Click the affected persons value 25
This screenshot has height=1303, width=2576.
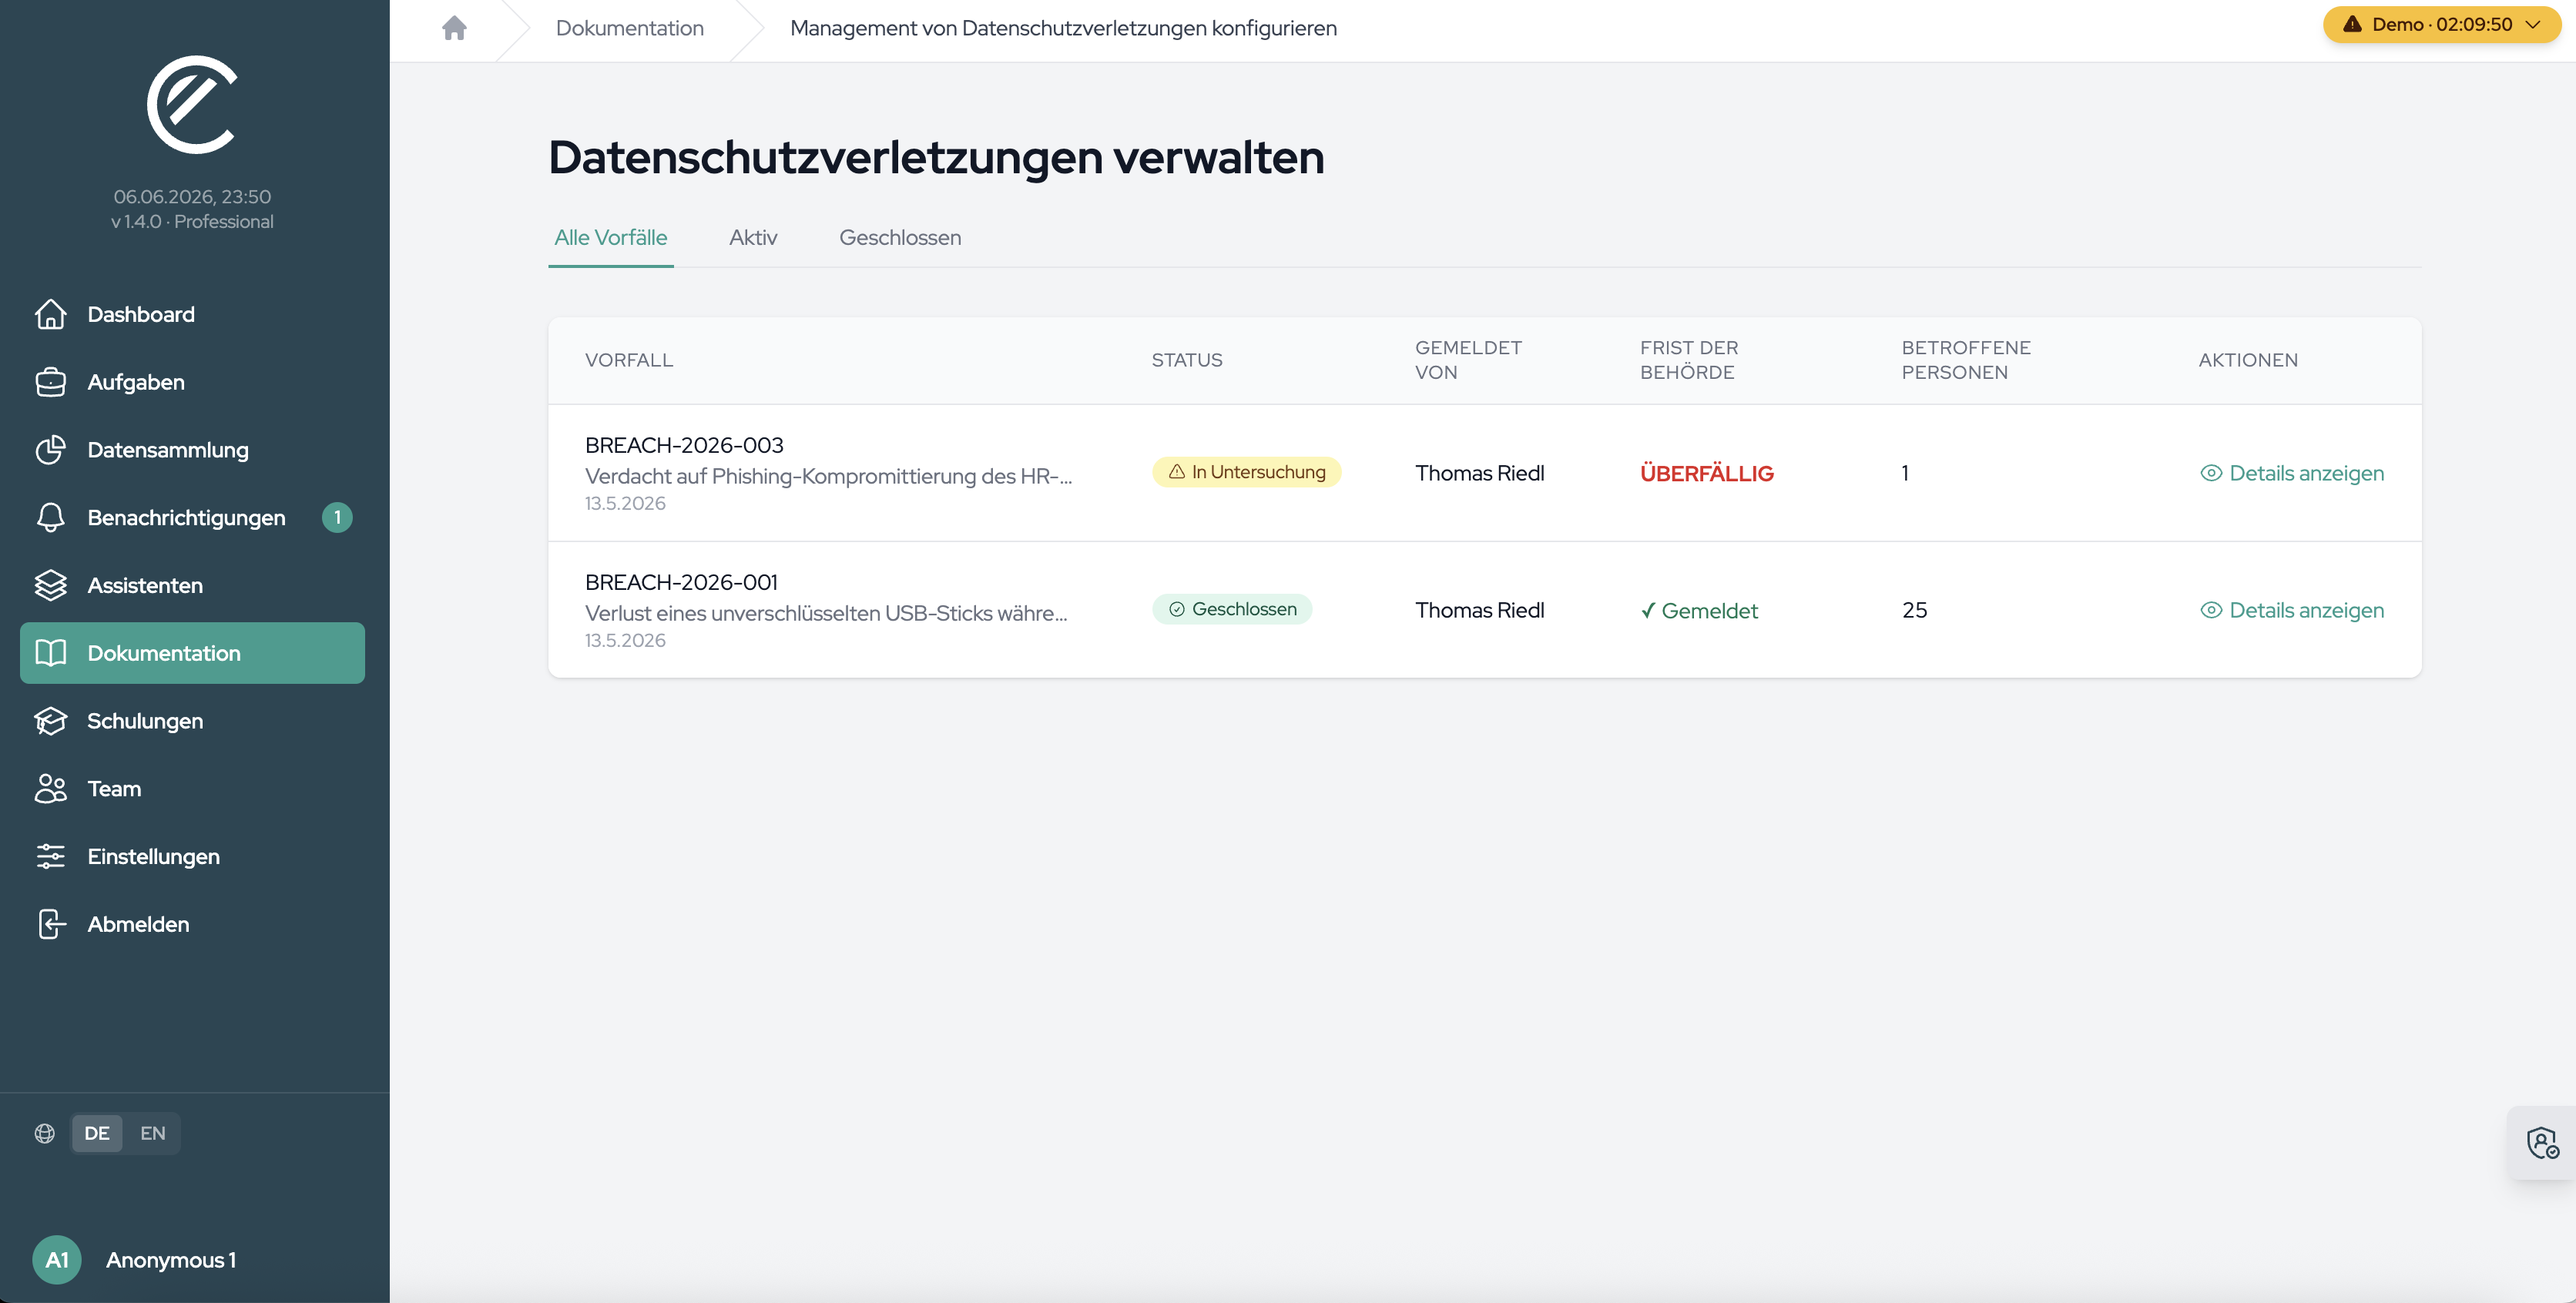(1914, 610)
